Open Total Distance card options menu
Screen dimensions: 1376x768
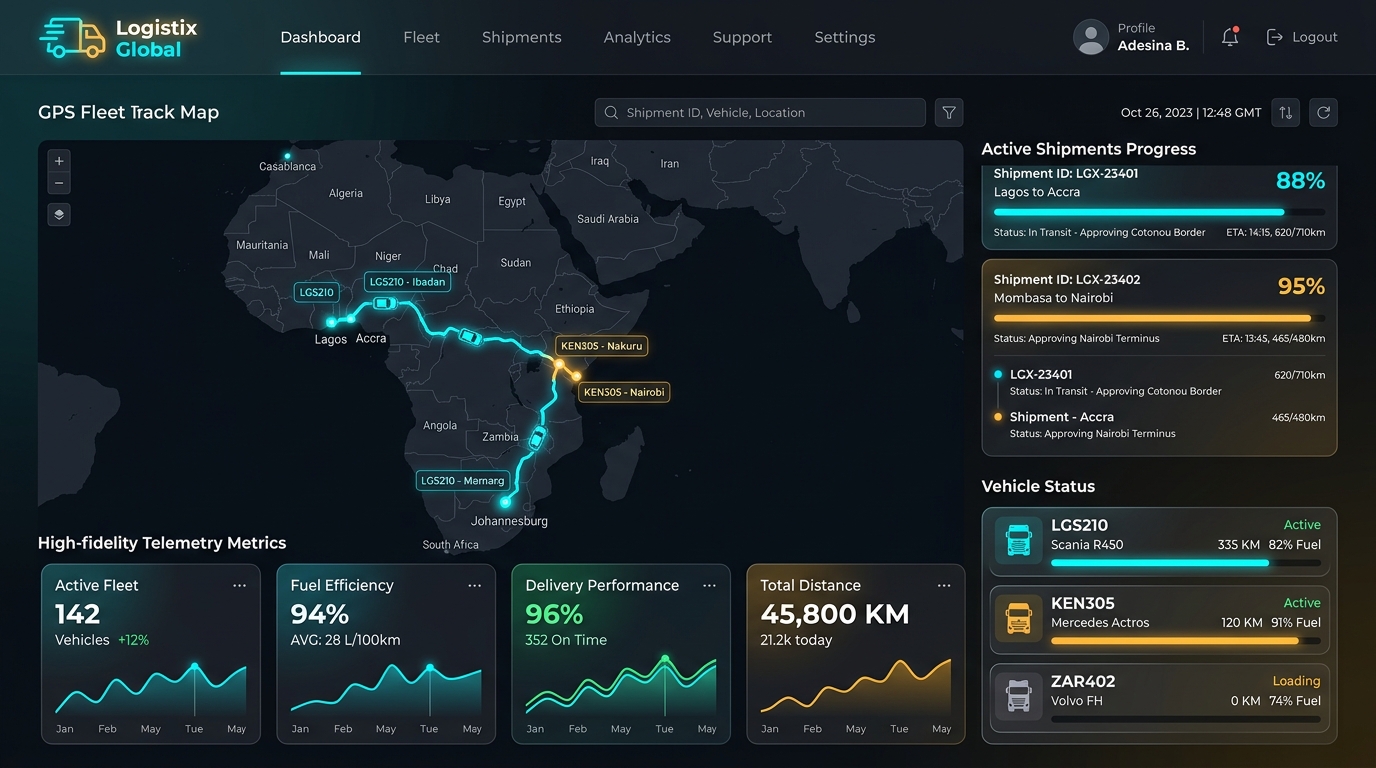[943, 586]
